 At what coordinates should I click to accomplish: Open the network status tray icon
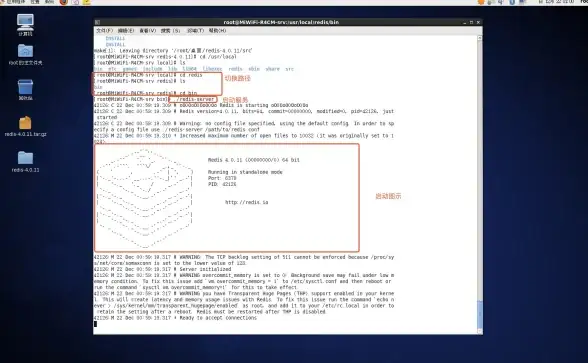coord(491,2)
